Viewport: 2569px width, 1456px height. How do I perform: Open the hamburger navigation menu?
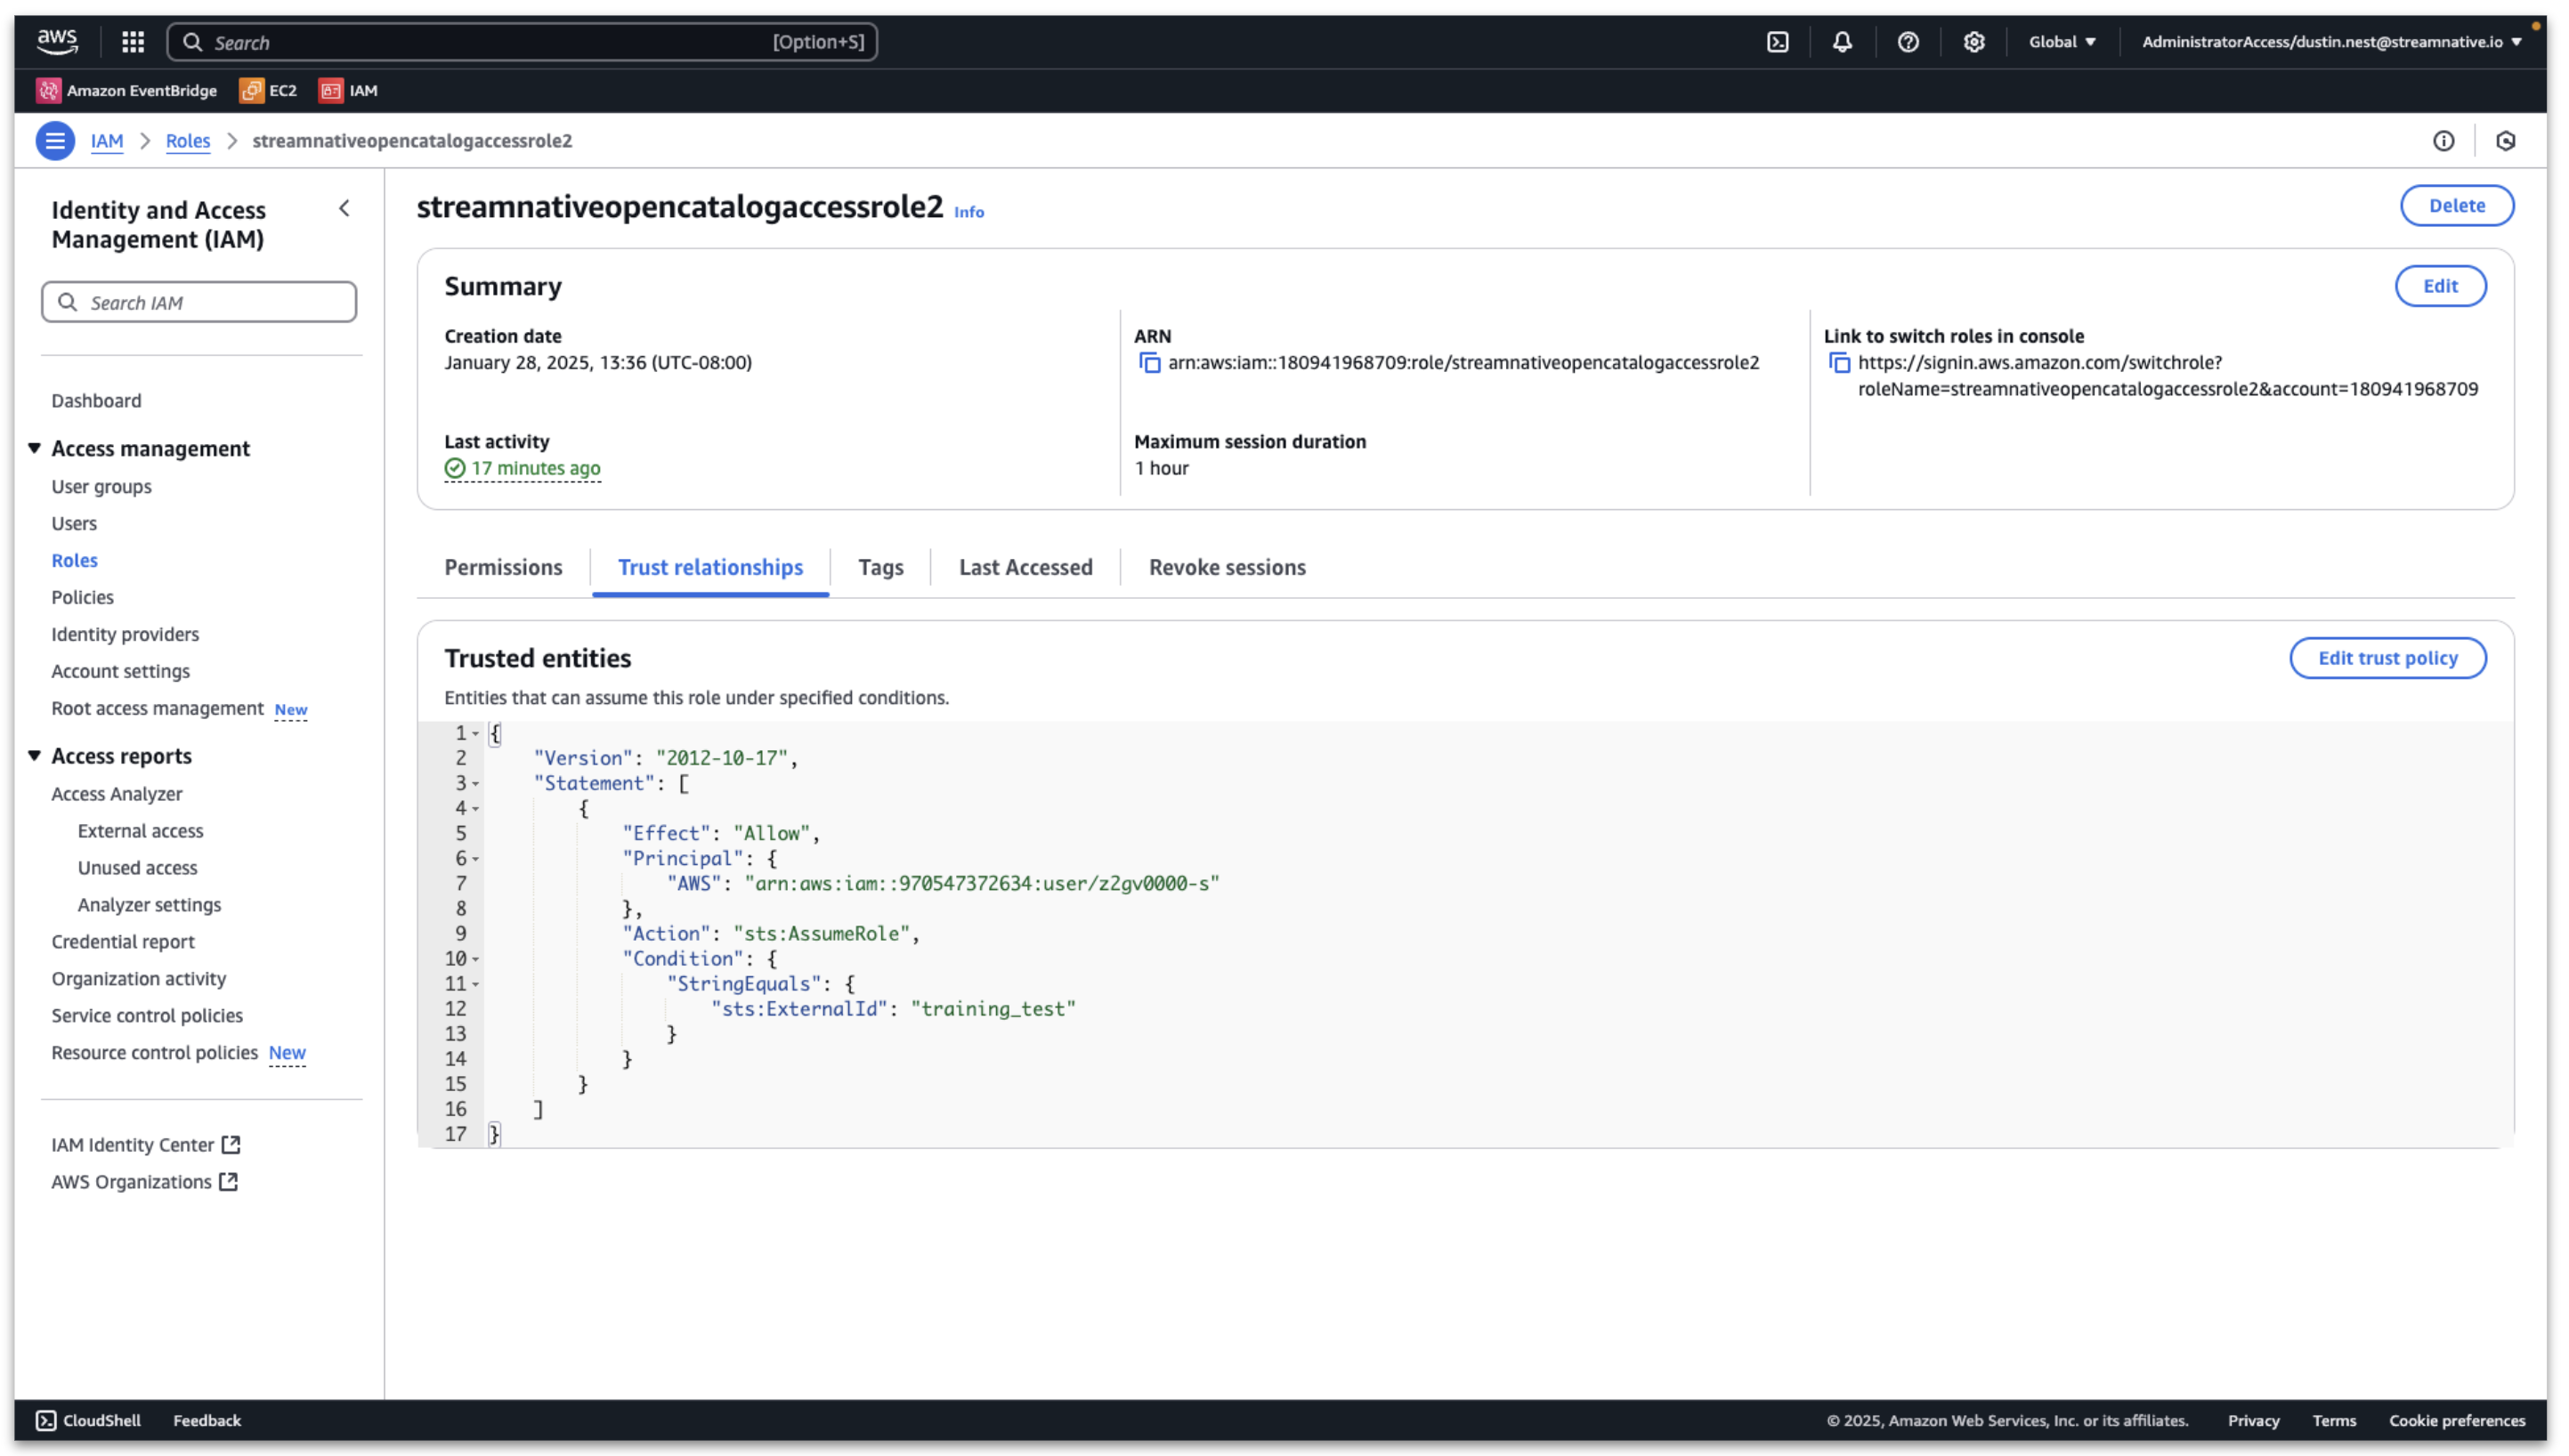click(55, 140)
